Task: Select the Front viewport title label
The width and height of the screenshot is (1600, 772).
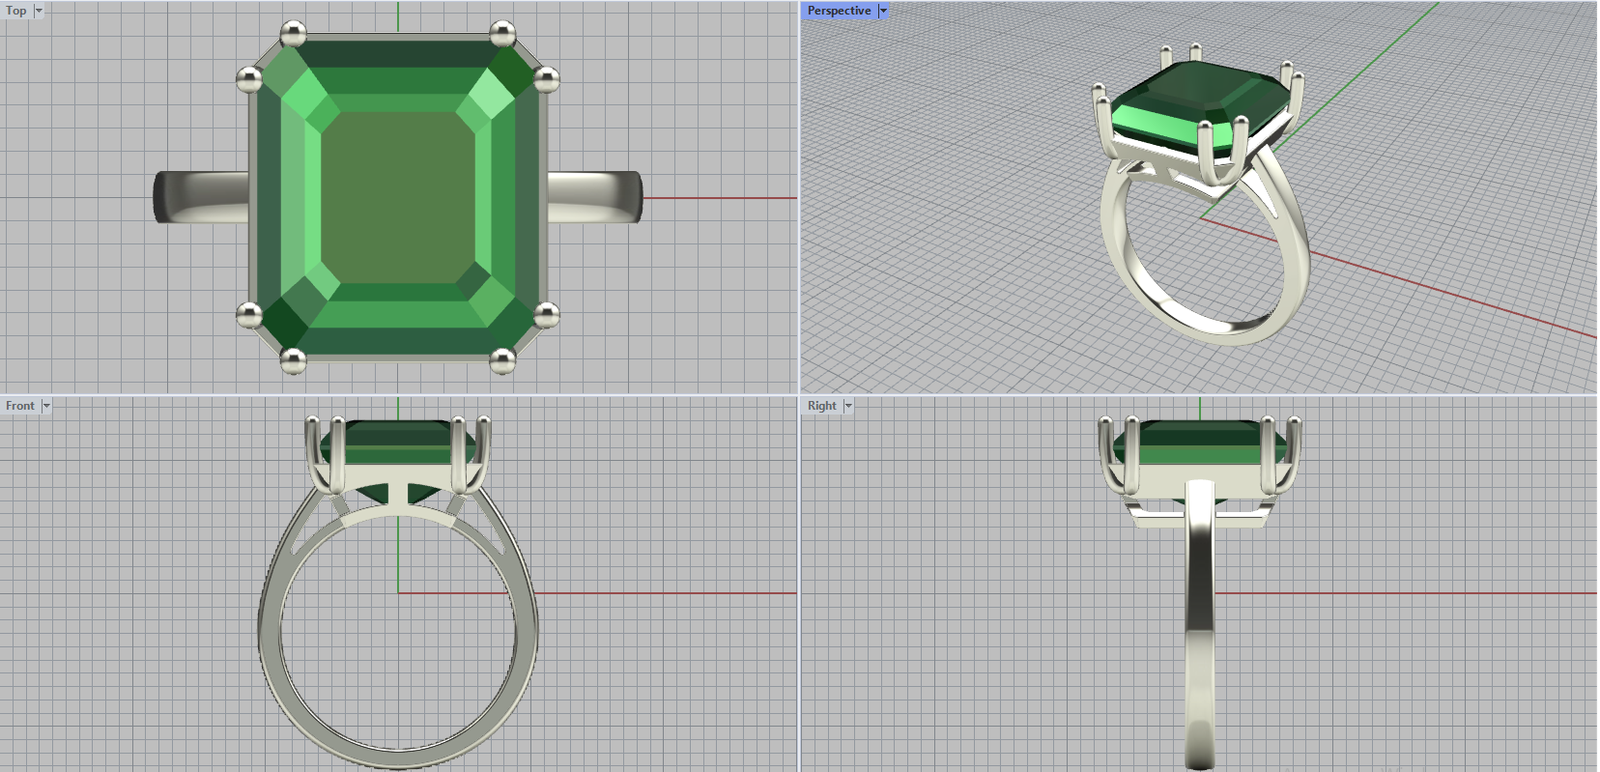Action: click(19, 406)
